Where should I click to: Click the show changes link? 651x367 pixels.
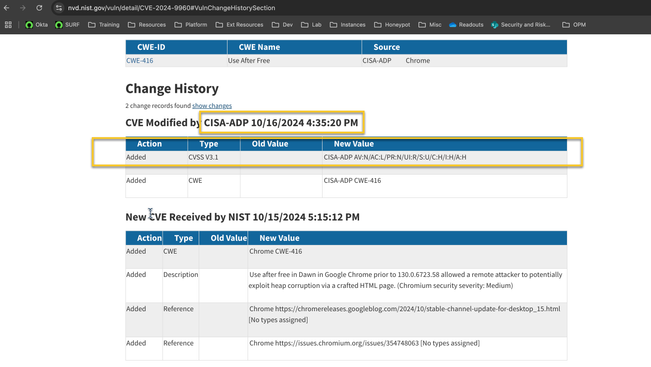[x=212, y=106]
